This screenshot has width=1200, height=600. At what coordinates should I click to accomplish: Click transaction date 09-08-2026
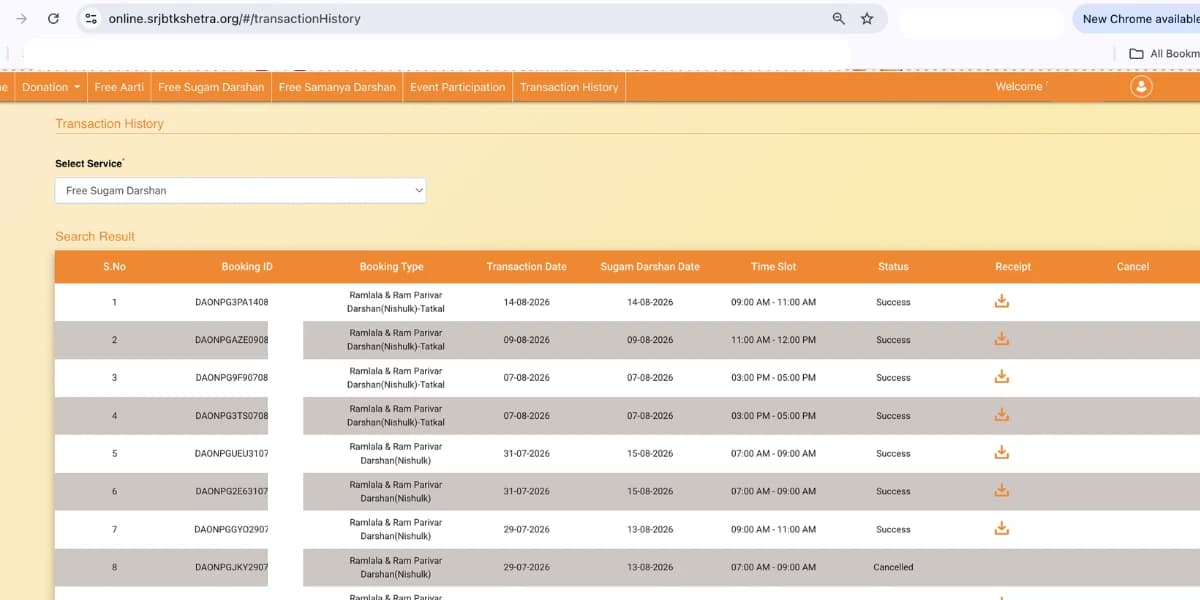click(526, 340)
